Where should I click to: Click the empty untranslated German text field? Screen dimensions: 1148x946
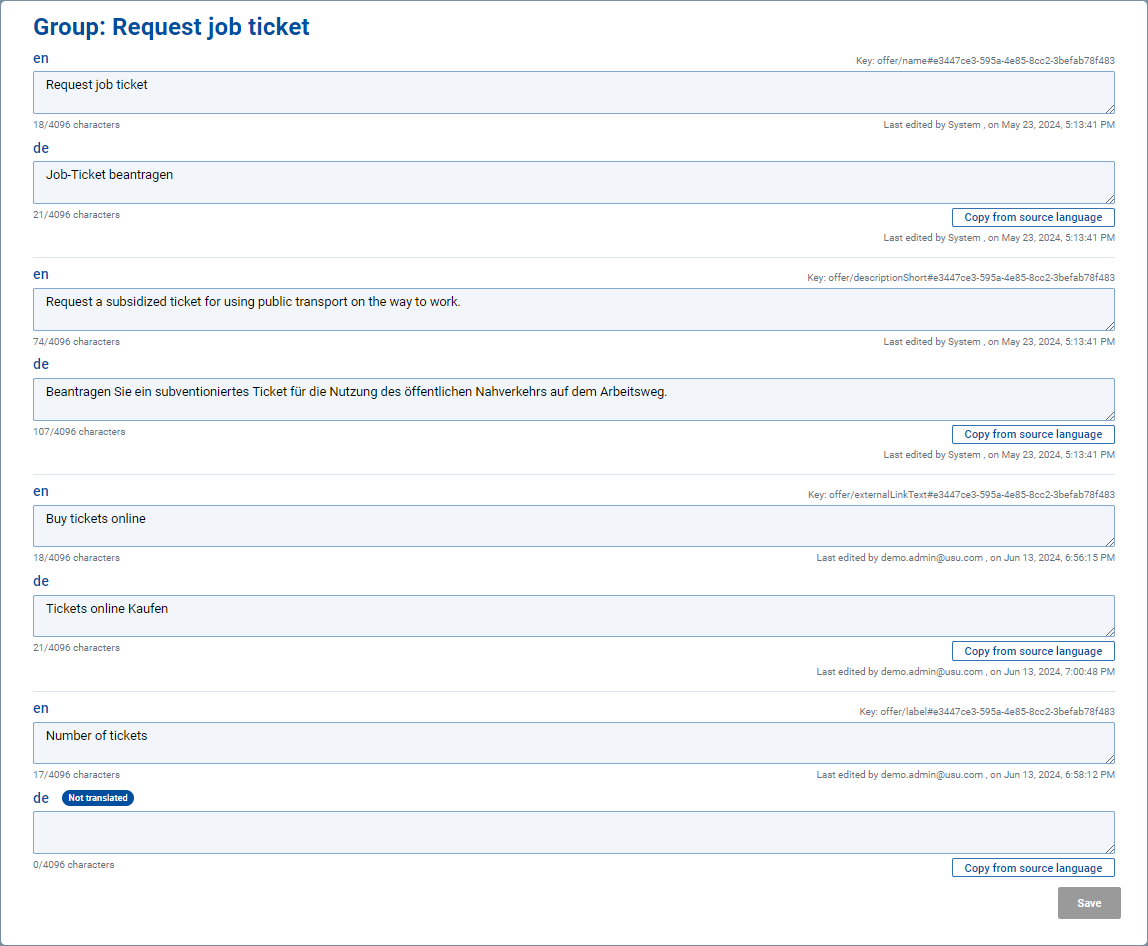click(573, 832)
